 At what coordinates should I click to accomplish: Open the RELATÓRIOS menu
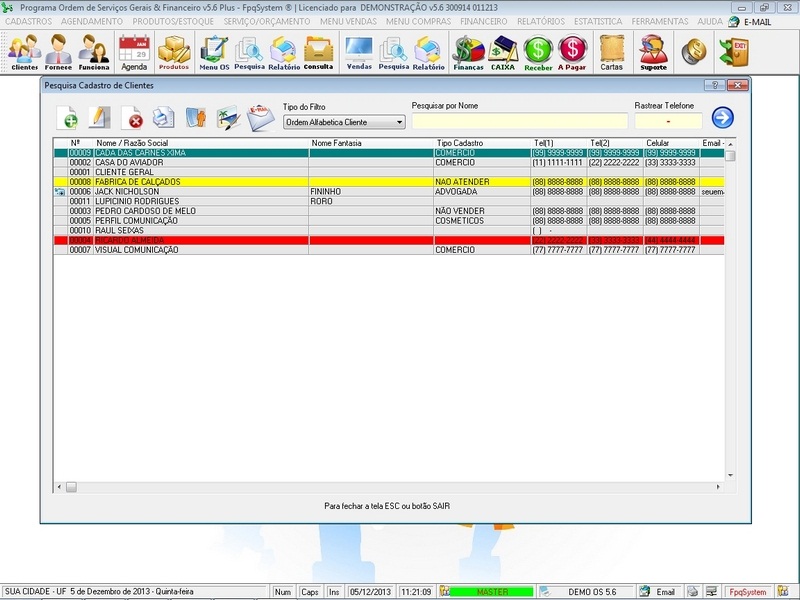pyautogui.click(x=541, y=21)
